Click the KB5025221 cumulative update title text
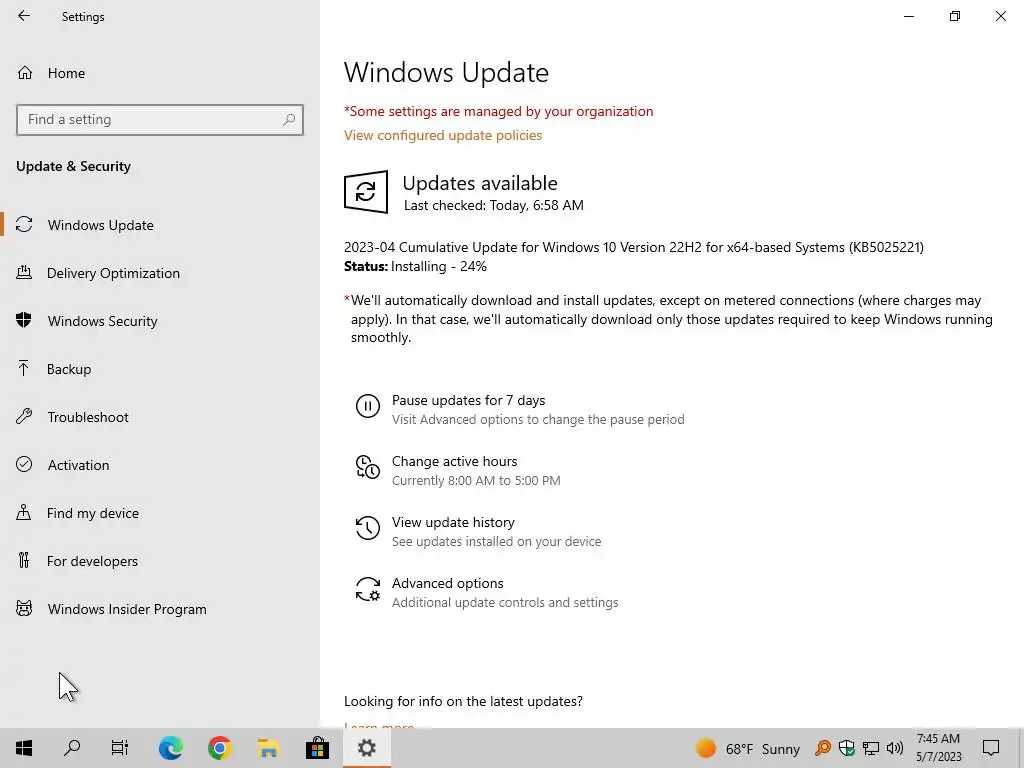1024x768 pixels. [633, 247]
